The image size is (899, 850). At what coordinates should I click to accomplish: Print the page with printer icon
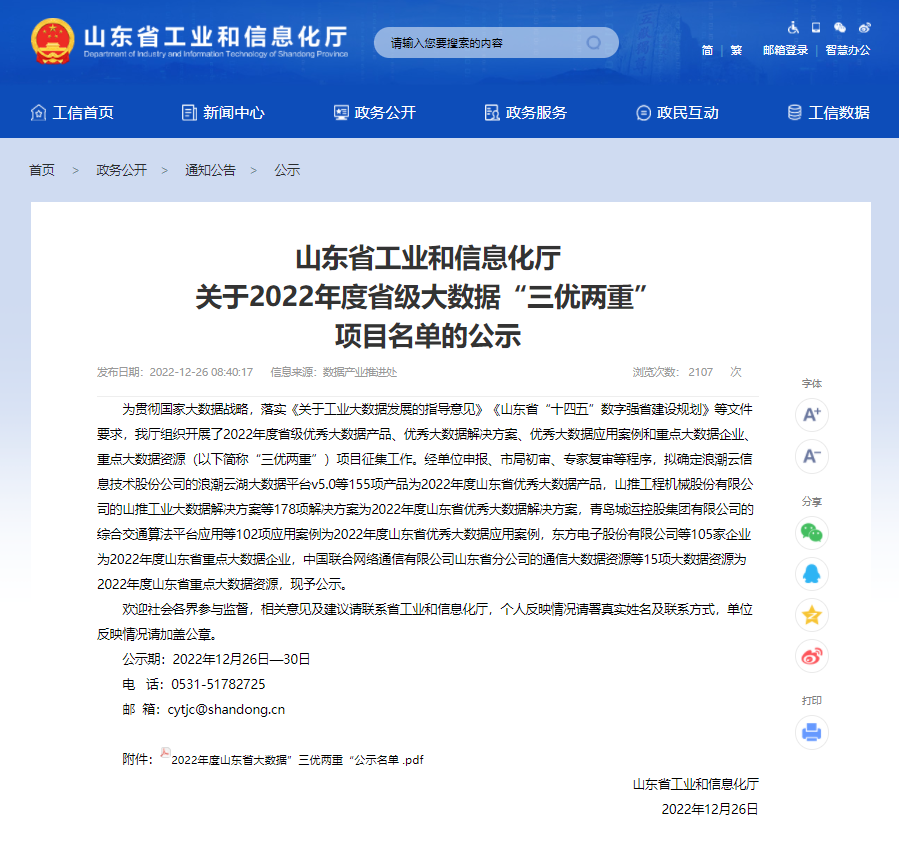(x=812, y=733)
